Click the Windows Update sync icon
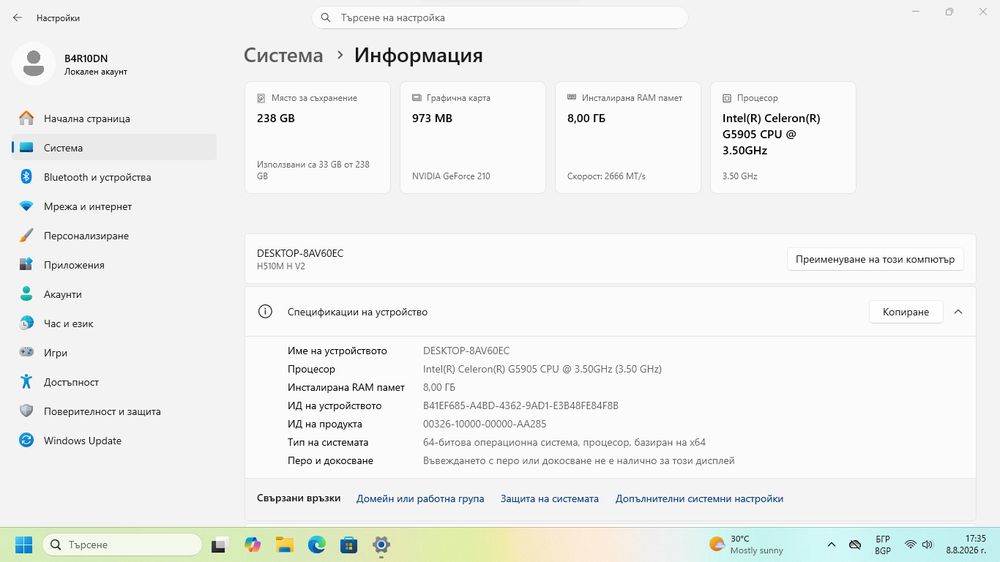The height and width of the screenshot is (562, 1000). [x=26, y=440]
